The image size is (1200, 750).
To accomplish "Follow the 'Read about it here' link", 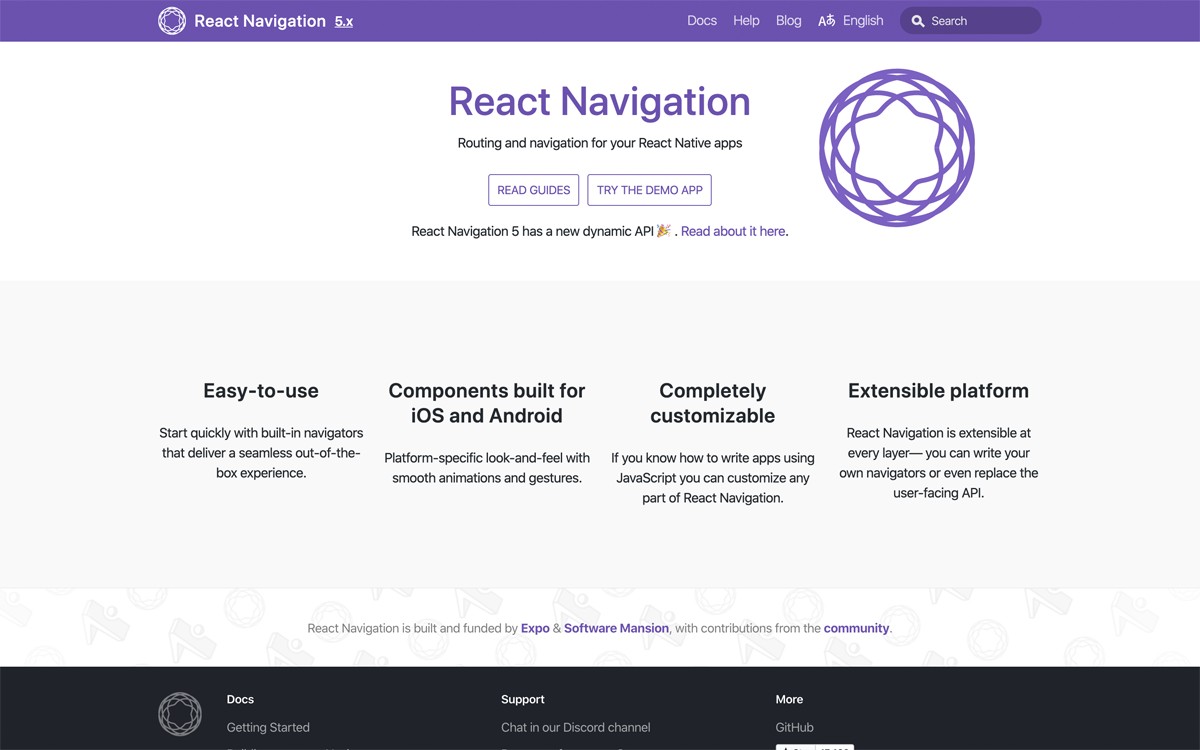I will click(733, 231).
